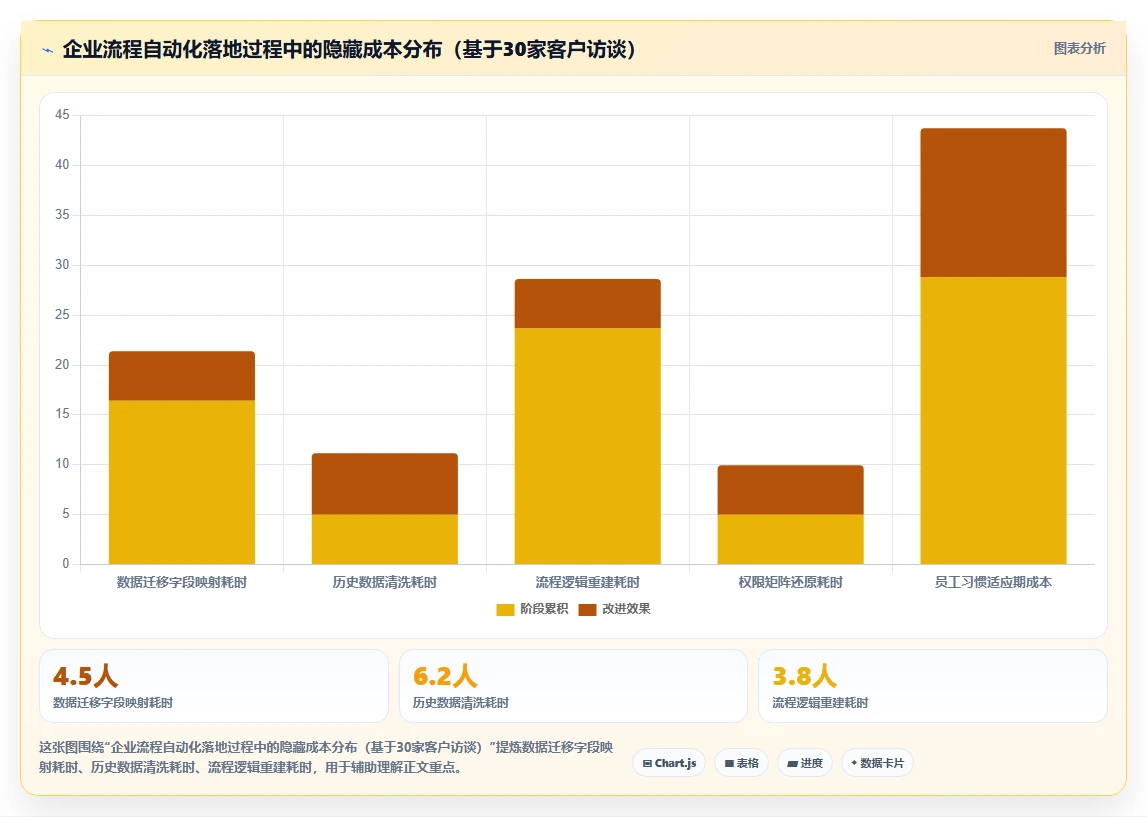The width and height of the screenshot is (1147, 817).
Task: Click the brown bar segment for 员工习惯适应期成本
Action: [993, 203]
